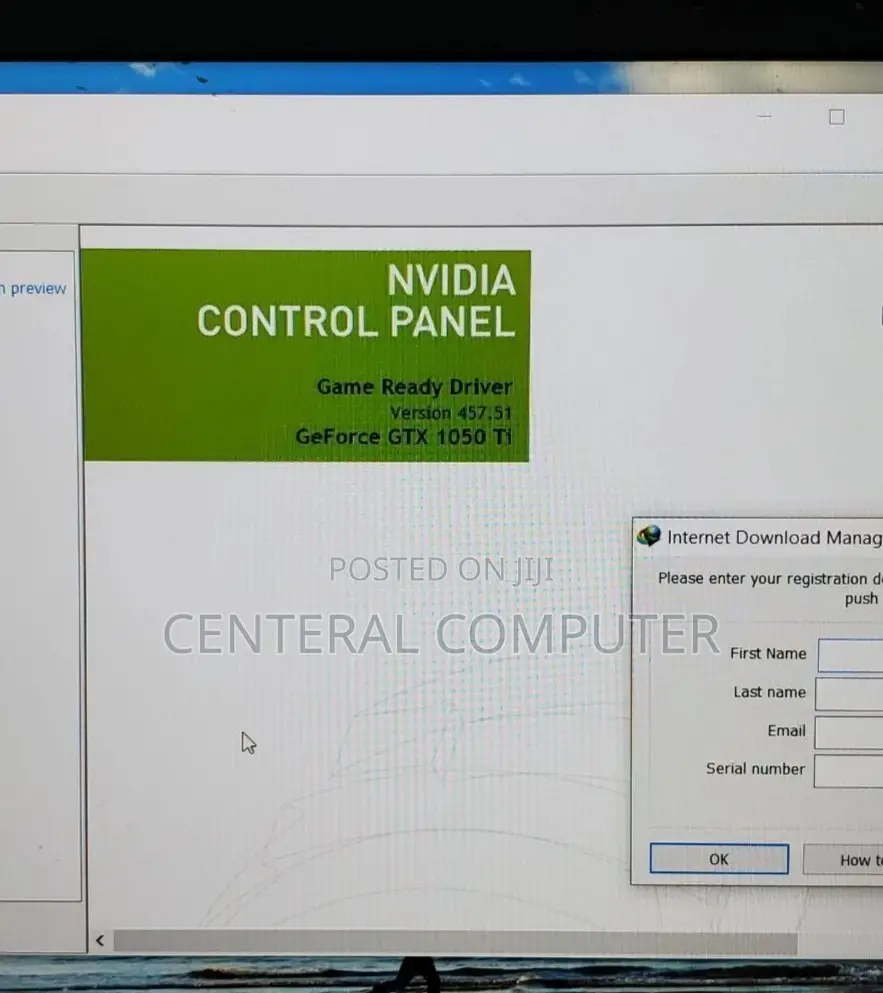
Task: Click the horizontal scrollbar thumb
Action: pos(455,942)
